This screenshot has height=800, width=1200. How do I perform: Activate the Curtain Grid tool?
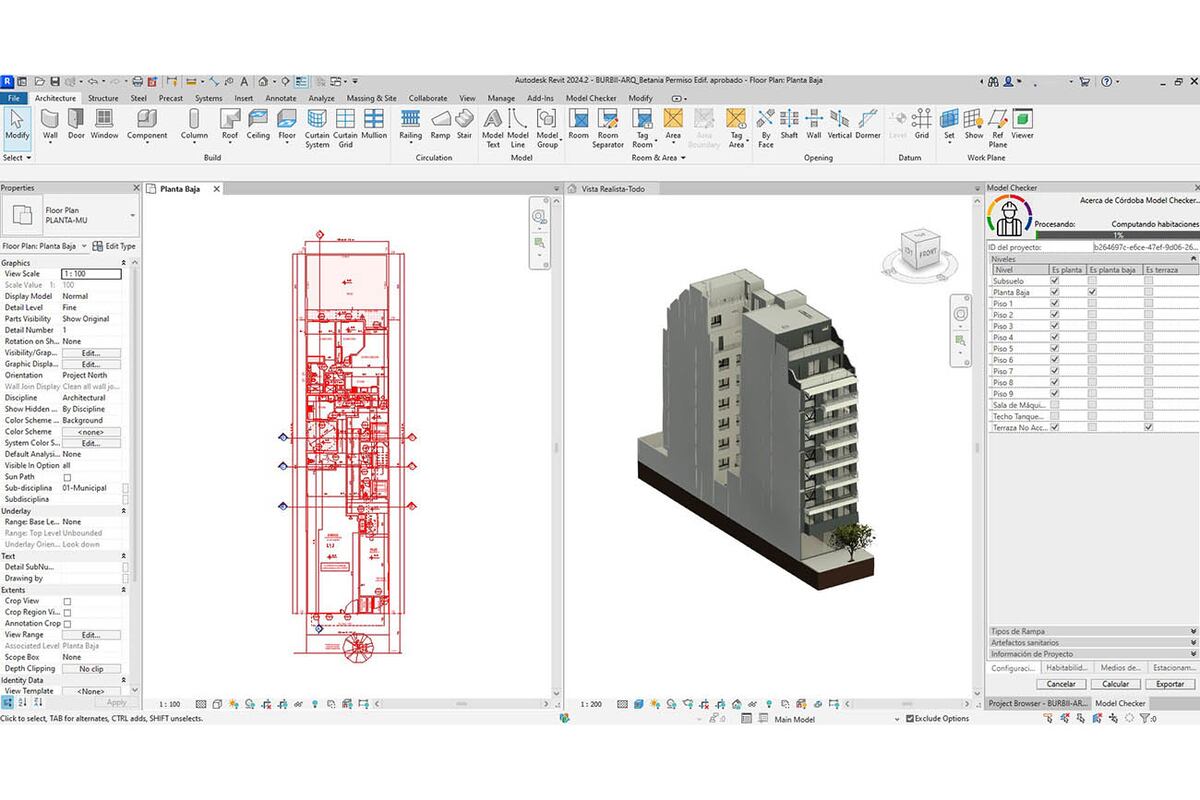345,128
